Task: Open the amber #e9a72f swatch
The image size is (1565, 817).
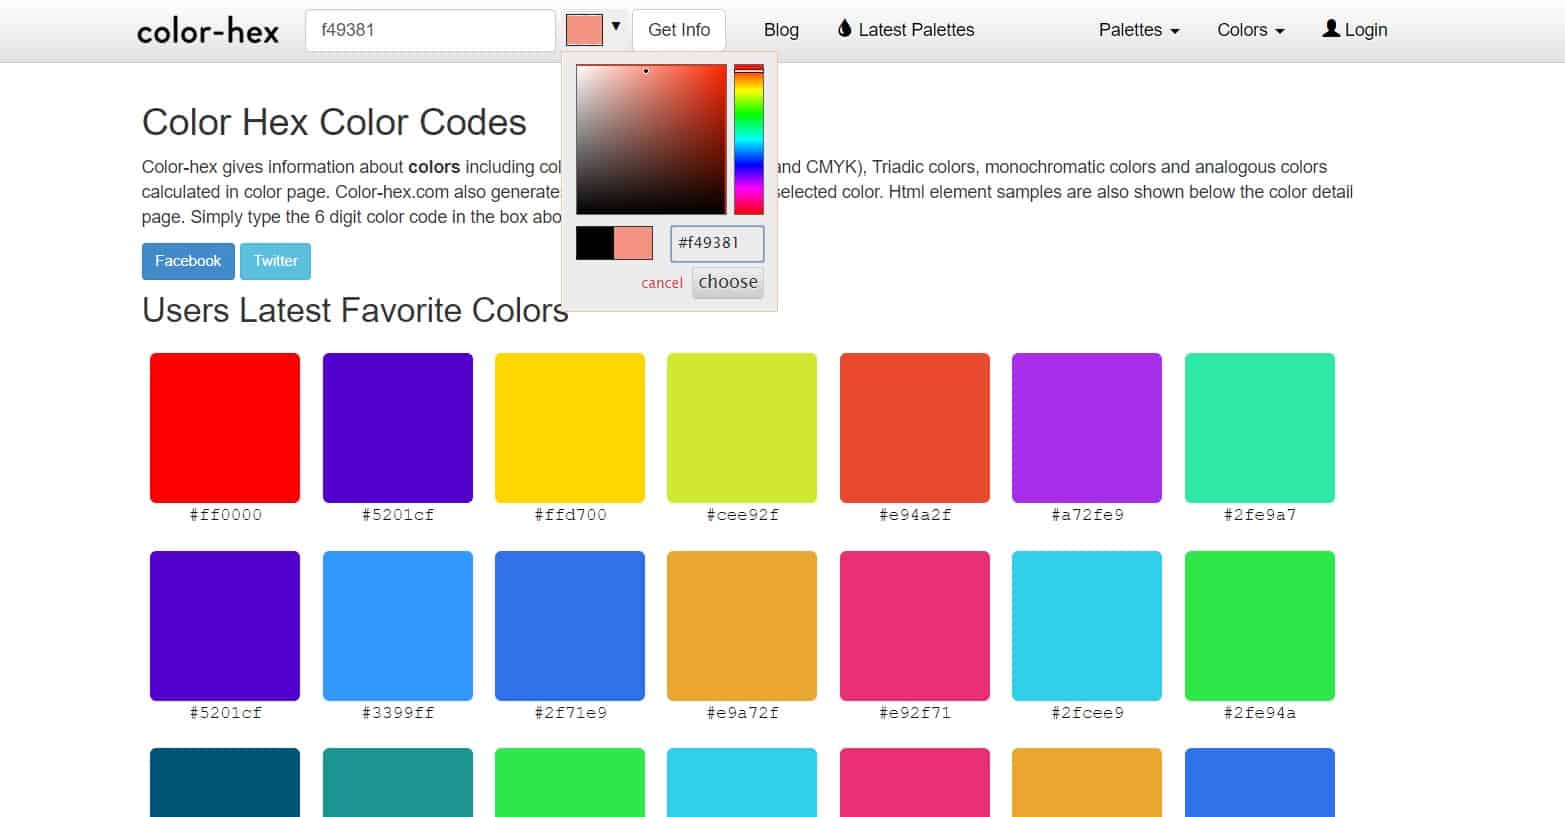Action: tap(742, 626)
